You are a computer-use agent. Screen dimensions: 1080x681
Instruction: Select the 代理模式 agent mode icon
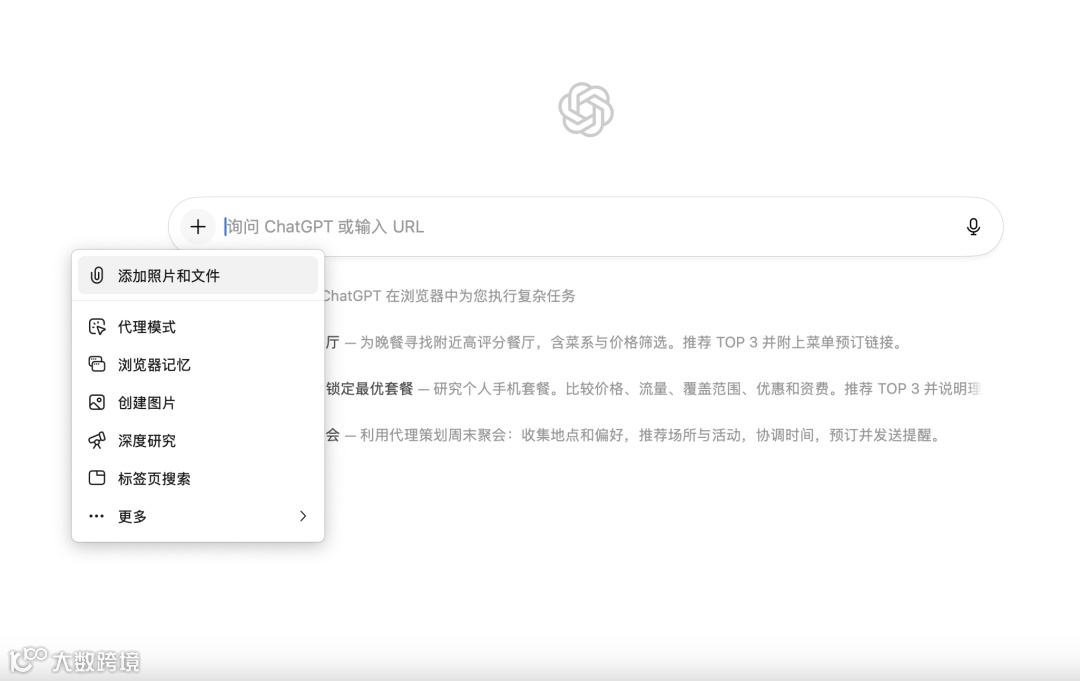pos(96,326)
